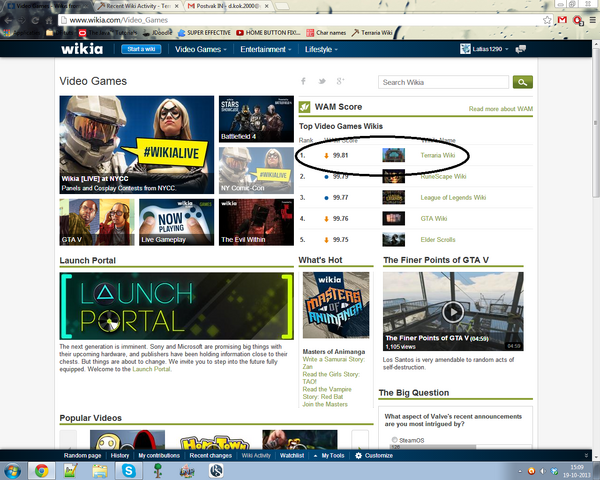Click the Google Plus share icon
This screenshot has width=600, height=480.
tap(340, 81)
